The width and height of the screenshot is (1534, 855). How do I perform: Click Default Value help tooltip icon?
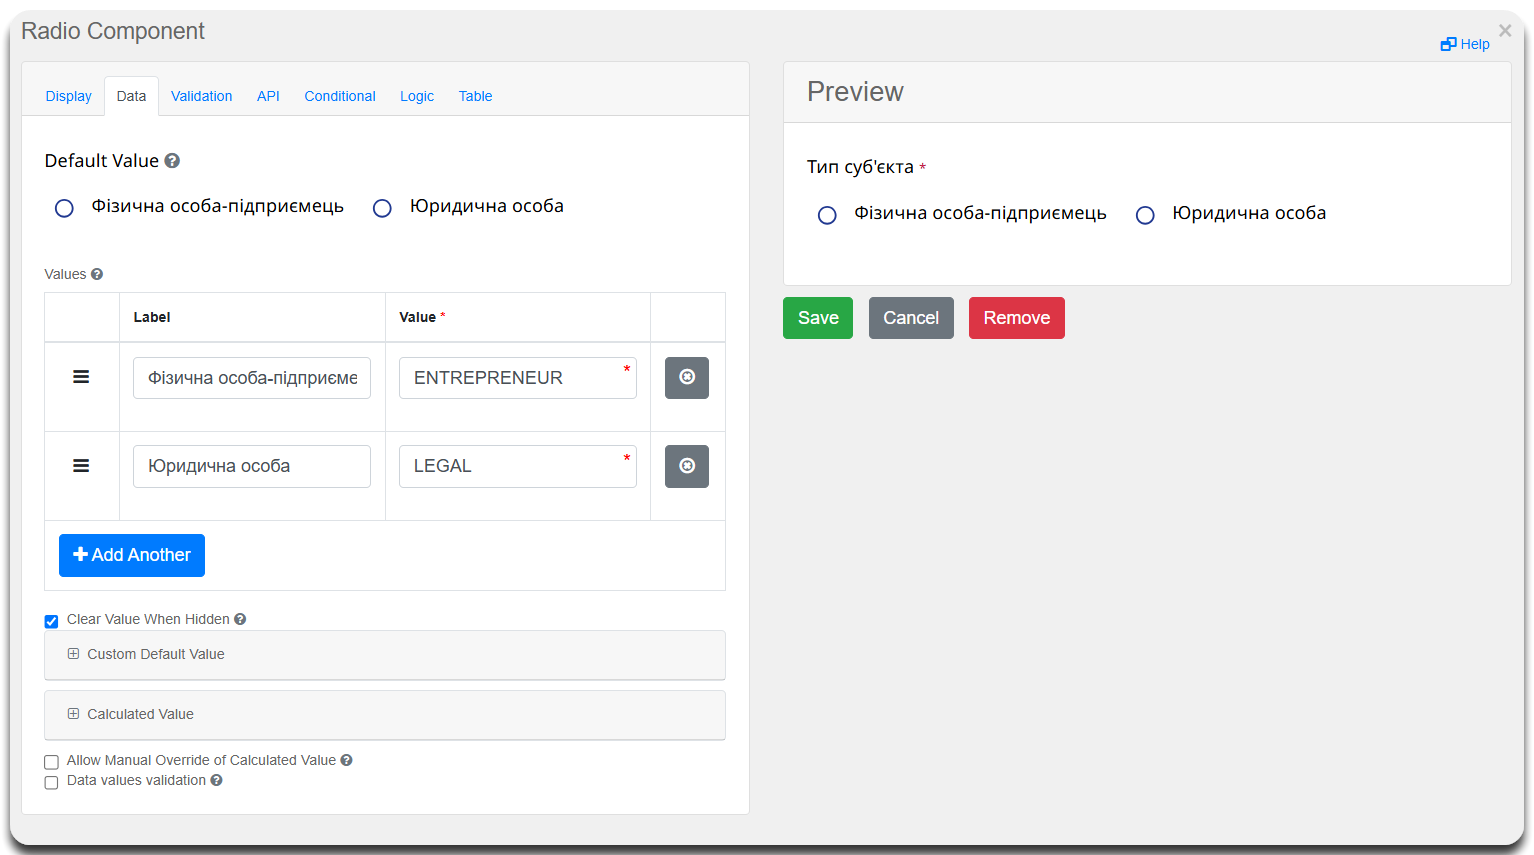coord(172,161)
